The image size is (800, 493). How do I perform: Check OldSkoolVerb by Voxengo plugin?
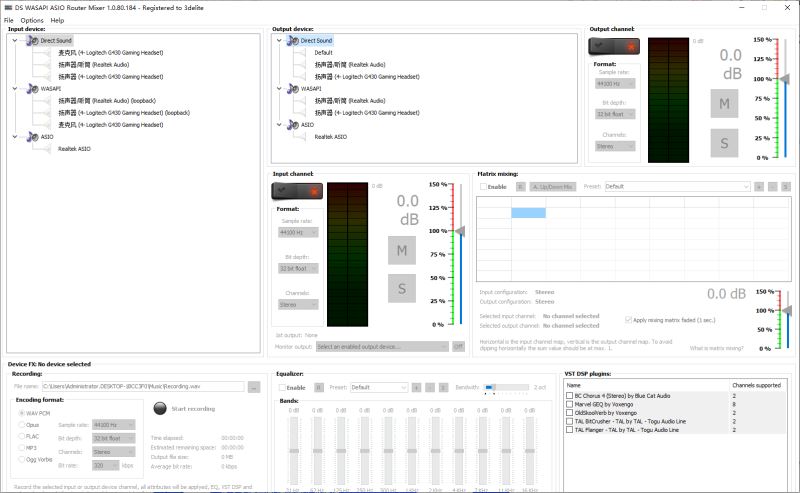pyautogui.click(x=569, y=413)
